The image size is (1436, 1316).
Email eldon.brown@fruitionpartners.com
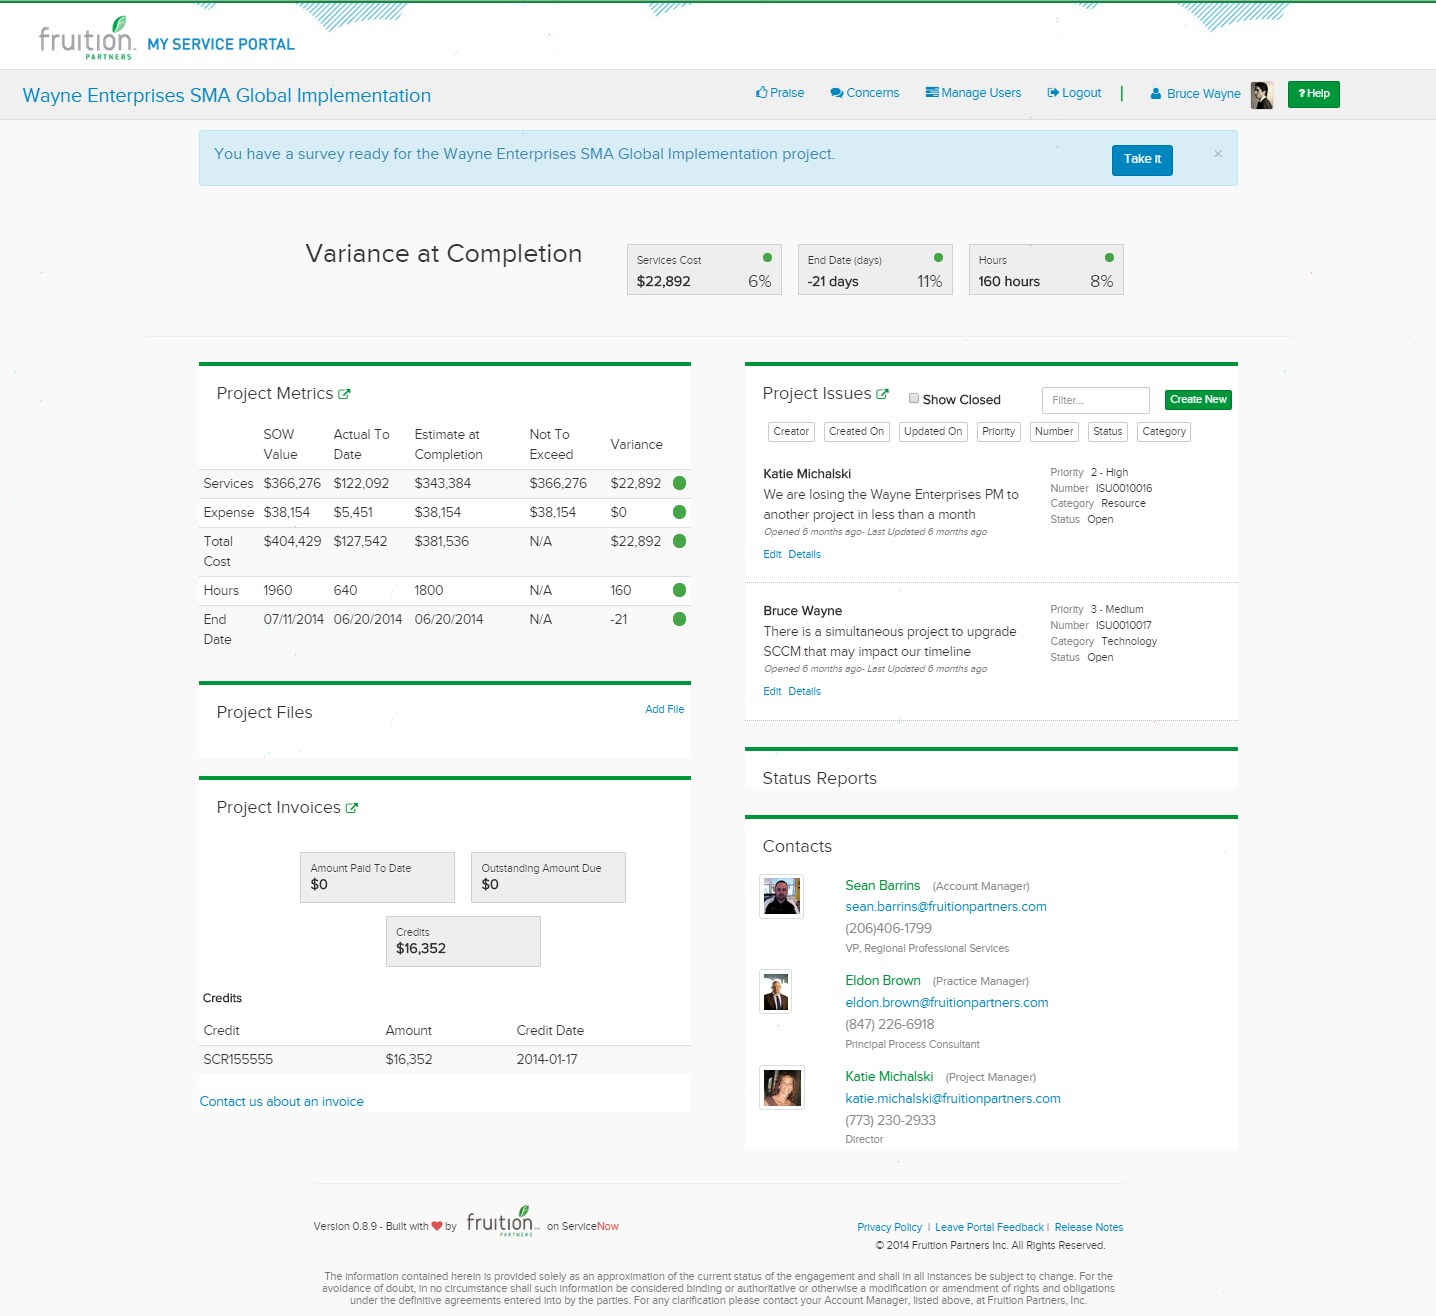[947, 1002]
